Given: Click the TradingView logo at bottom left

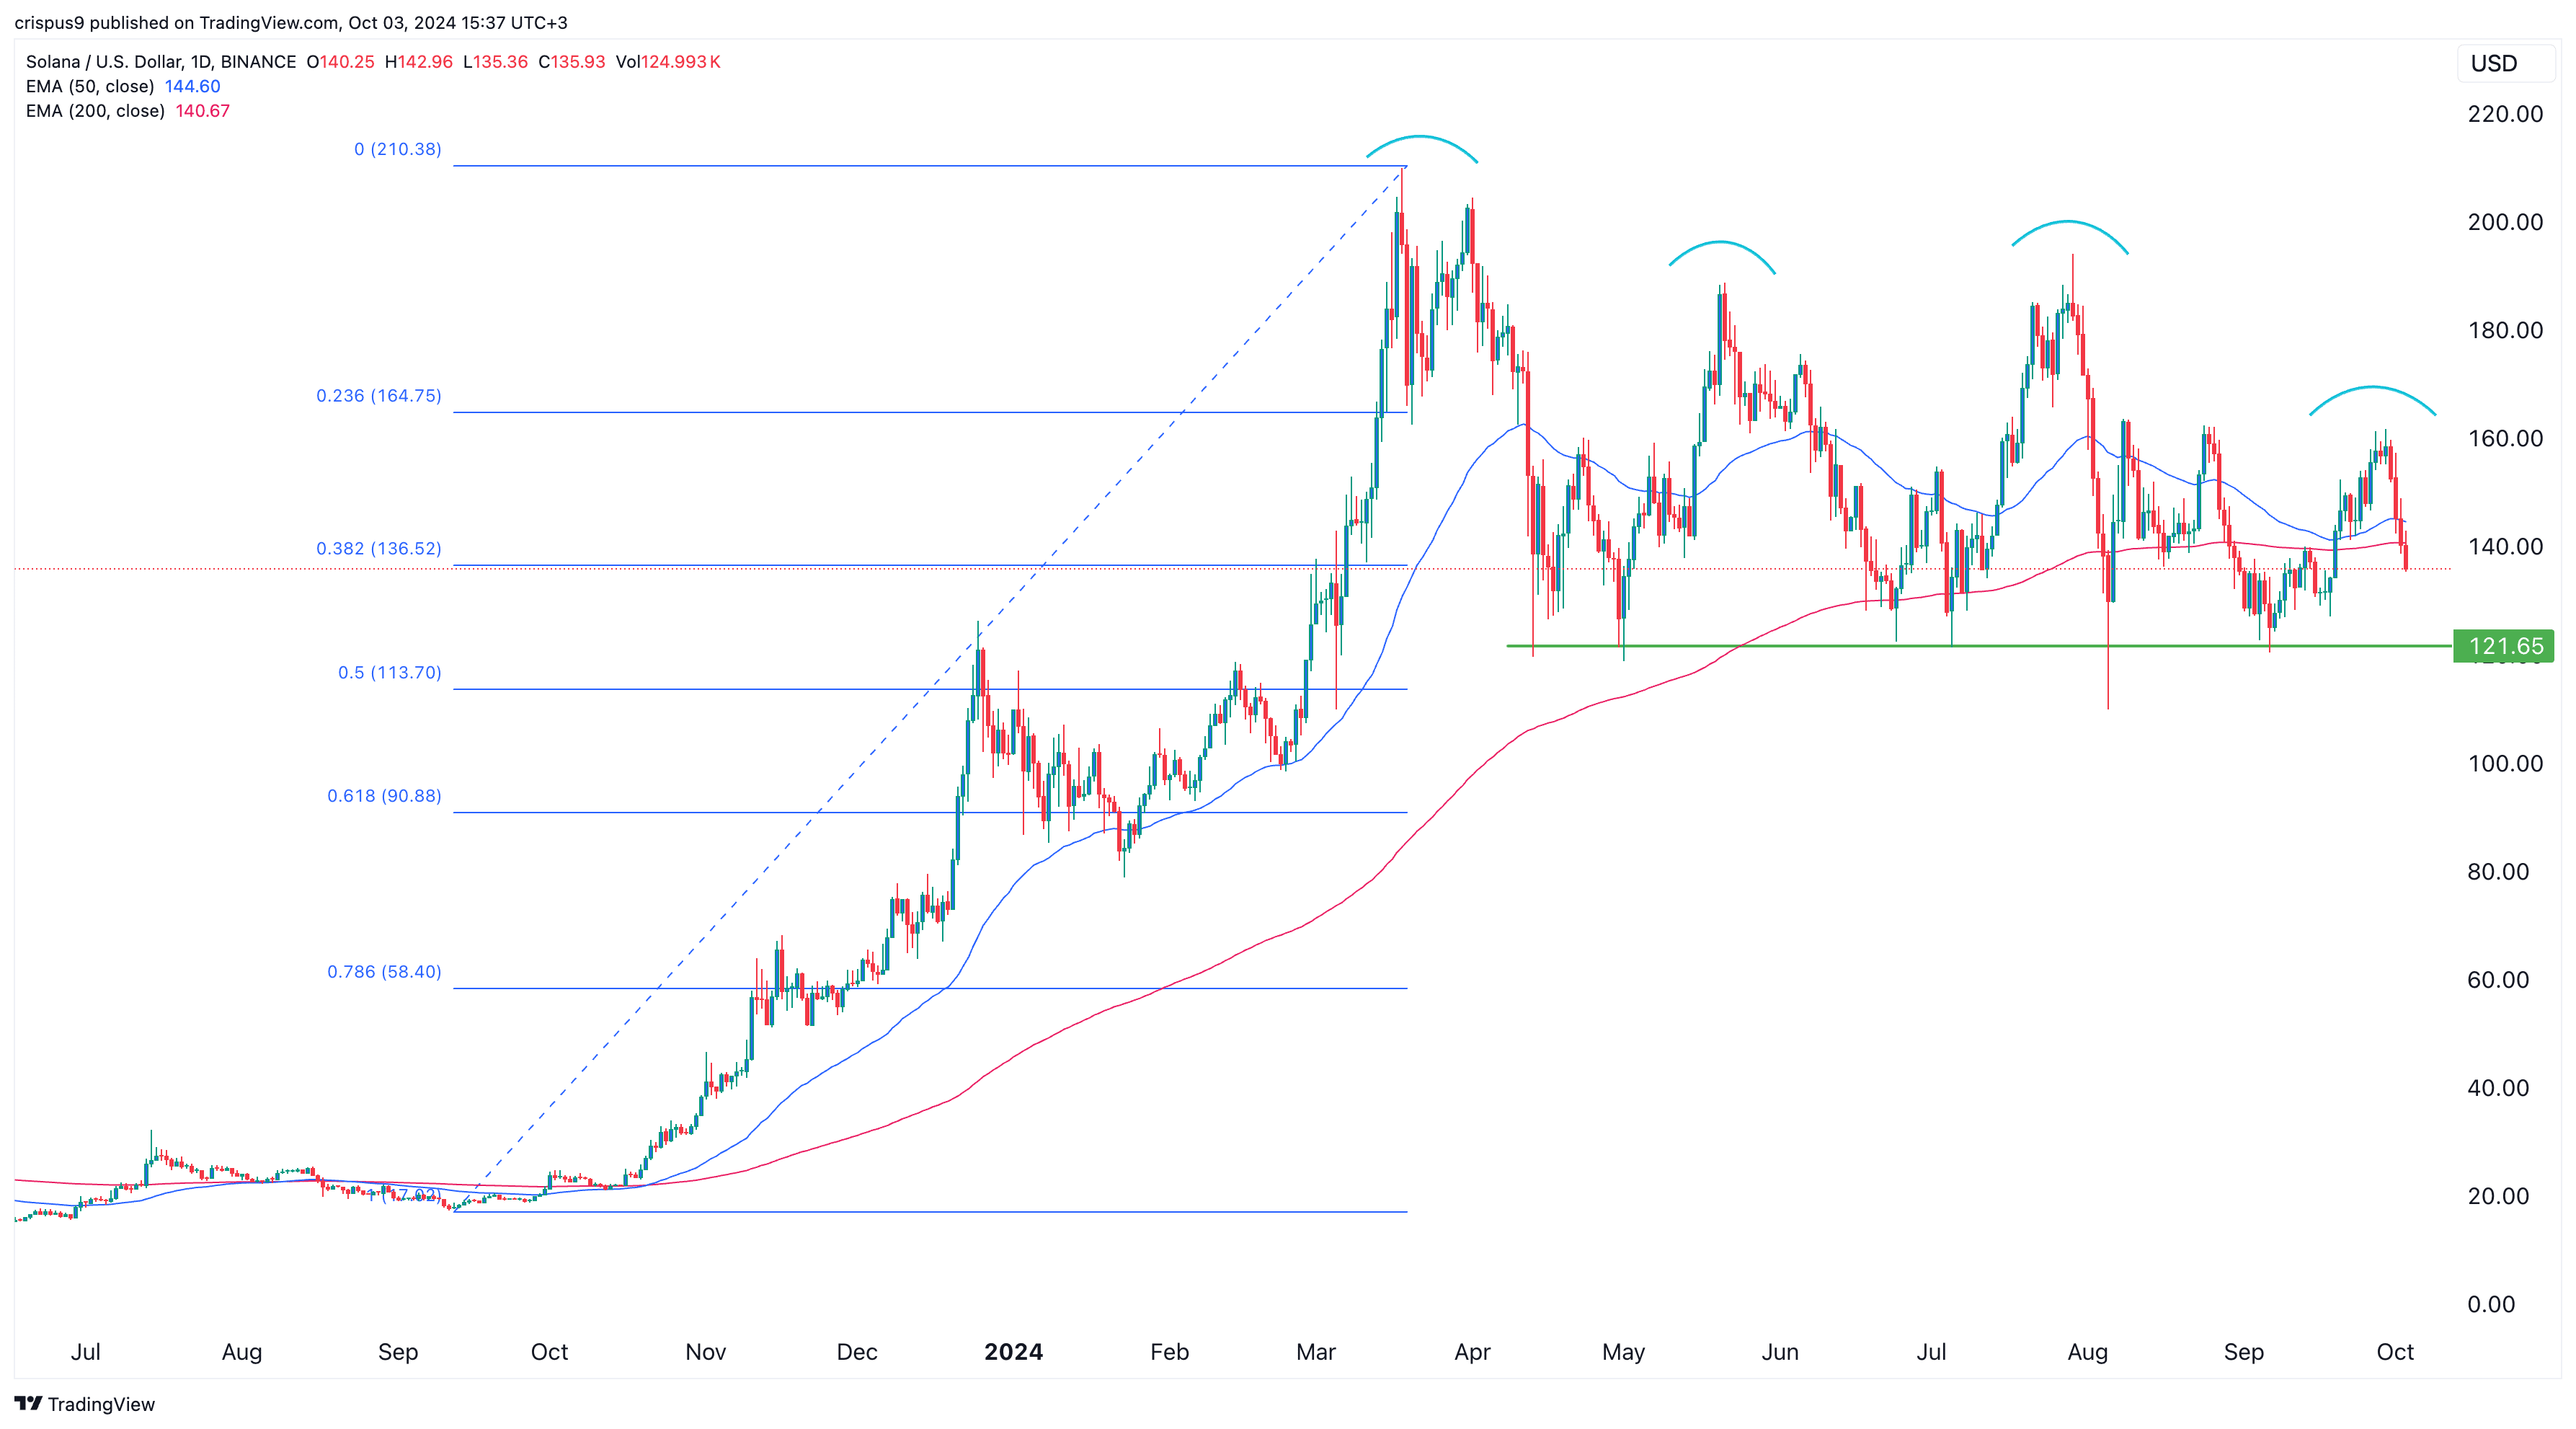Looking at the screenshot, I should pyautogui.click(x=85, y=1404).
